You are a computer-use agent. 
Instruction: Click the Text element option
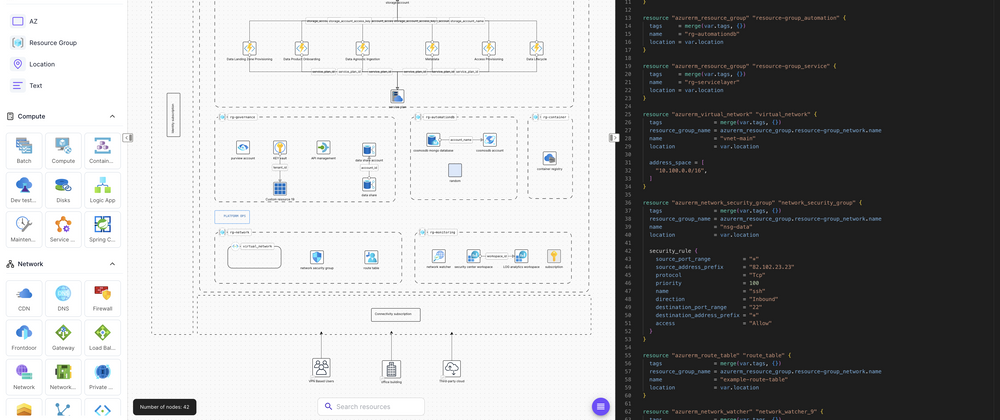[x=35, y=85]
